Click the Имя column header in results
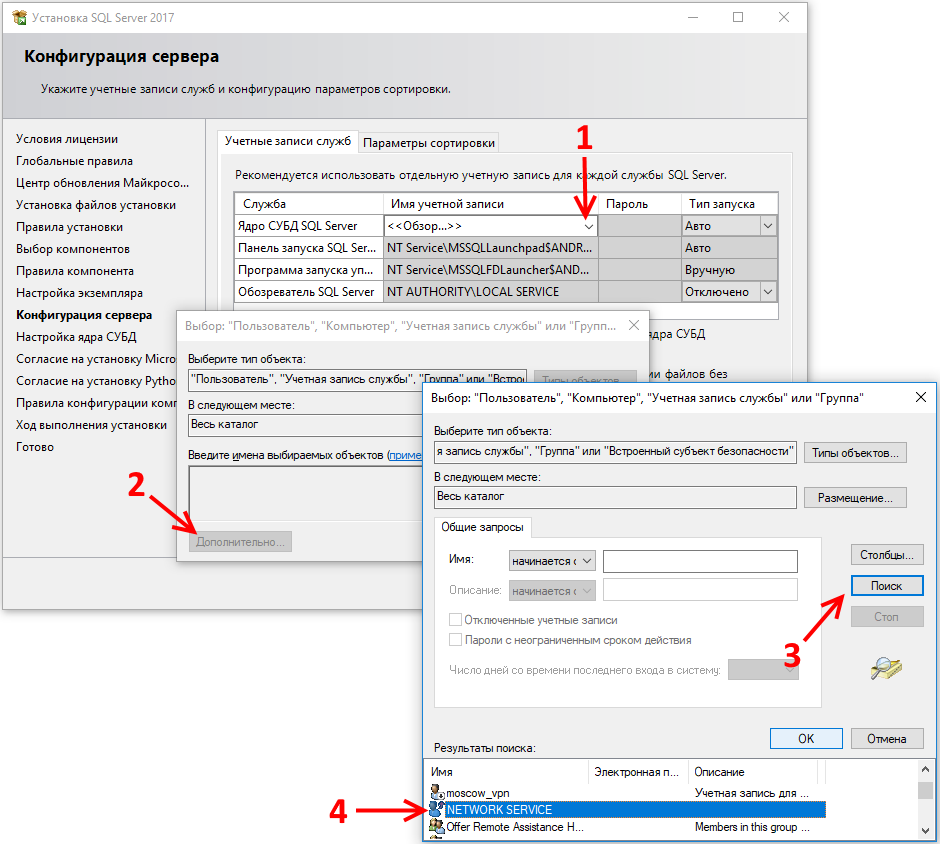Screen dimensions: 940x844 [507, 772]
